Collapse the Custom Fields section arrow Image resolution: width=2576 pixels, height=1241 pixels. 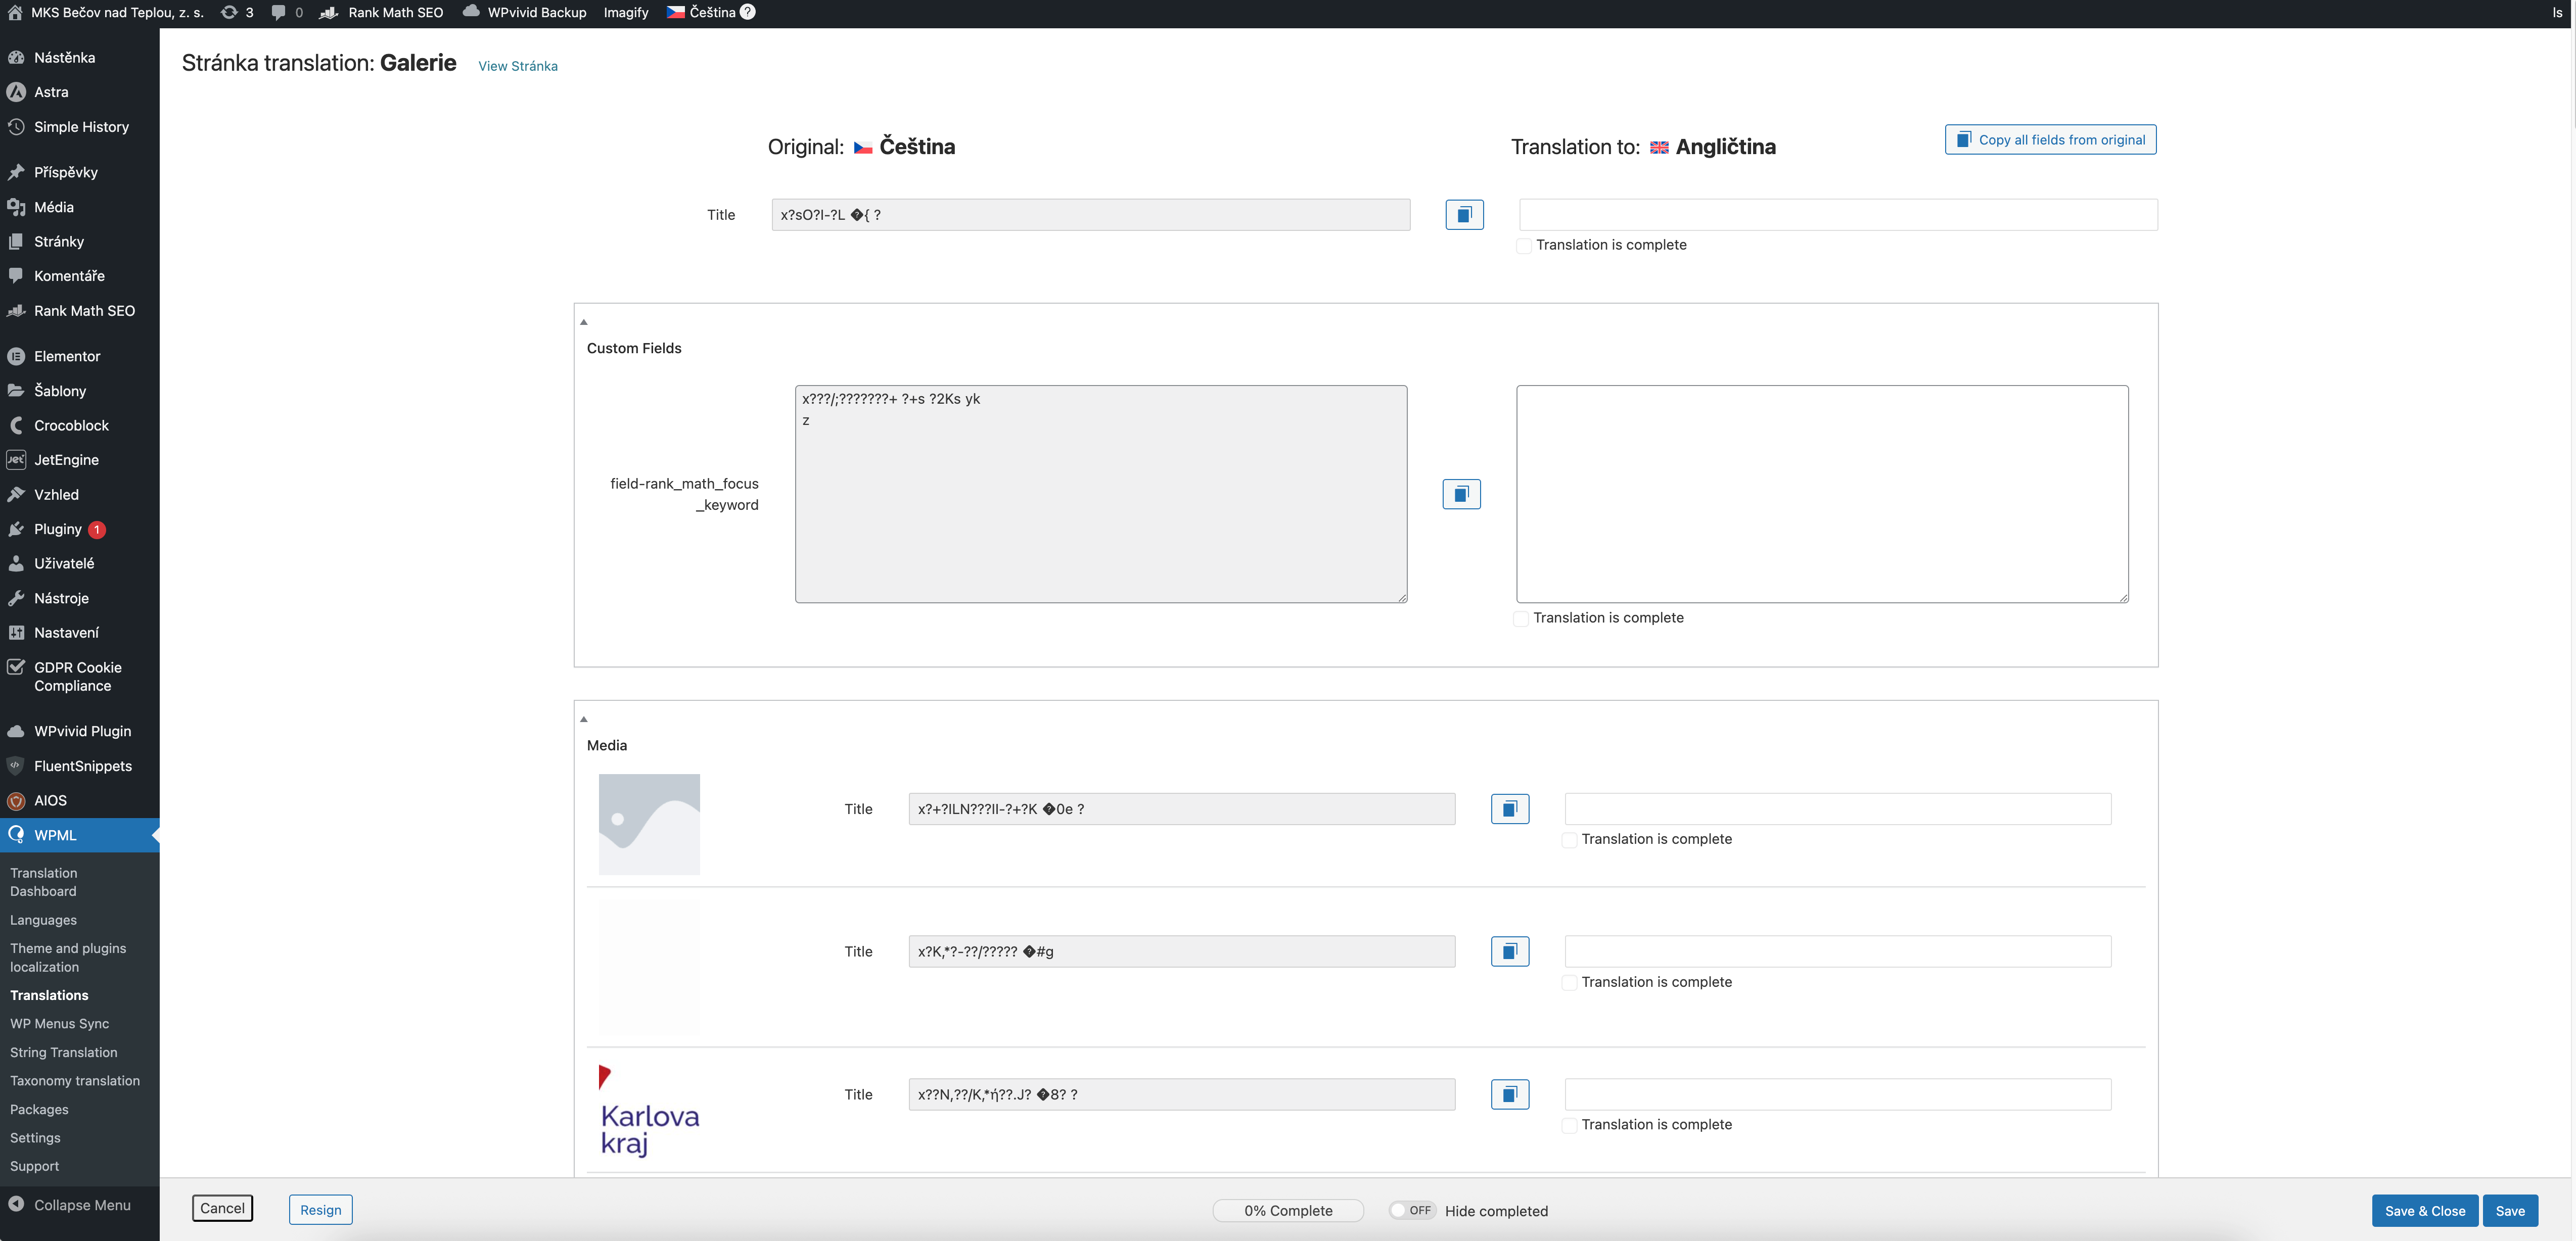(584, 322)
